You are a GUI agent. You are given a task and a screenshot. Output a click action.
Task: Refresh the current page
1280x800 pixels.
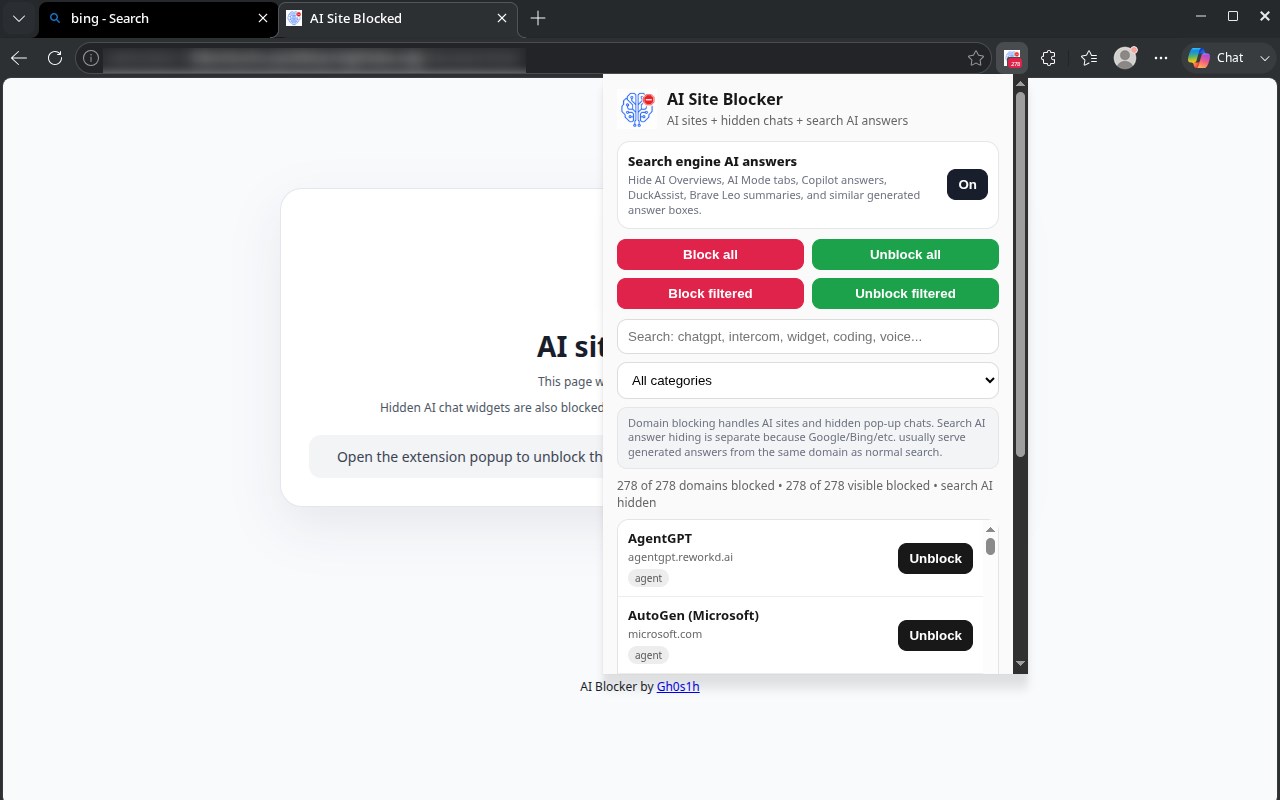[55, 58]
